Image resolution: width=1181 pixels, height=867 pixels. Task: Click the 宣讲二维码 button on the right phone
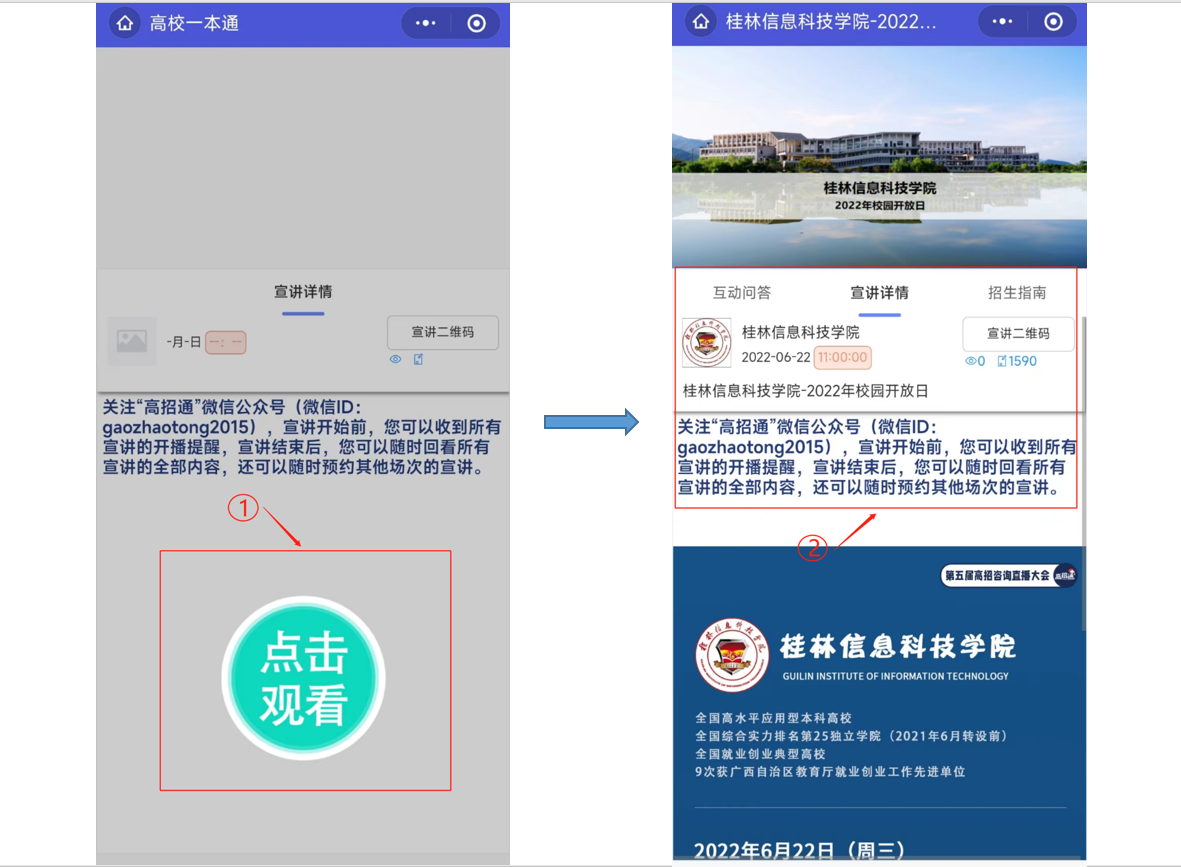(1018, 334)
